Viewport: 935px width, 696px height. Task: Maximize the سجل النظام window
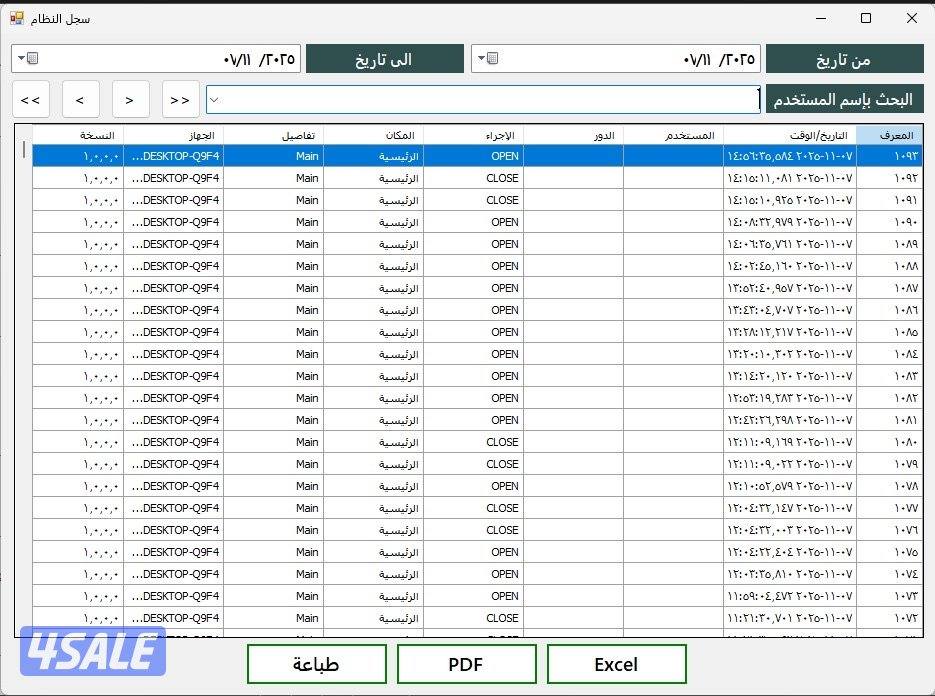[x=866, y=18]
